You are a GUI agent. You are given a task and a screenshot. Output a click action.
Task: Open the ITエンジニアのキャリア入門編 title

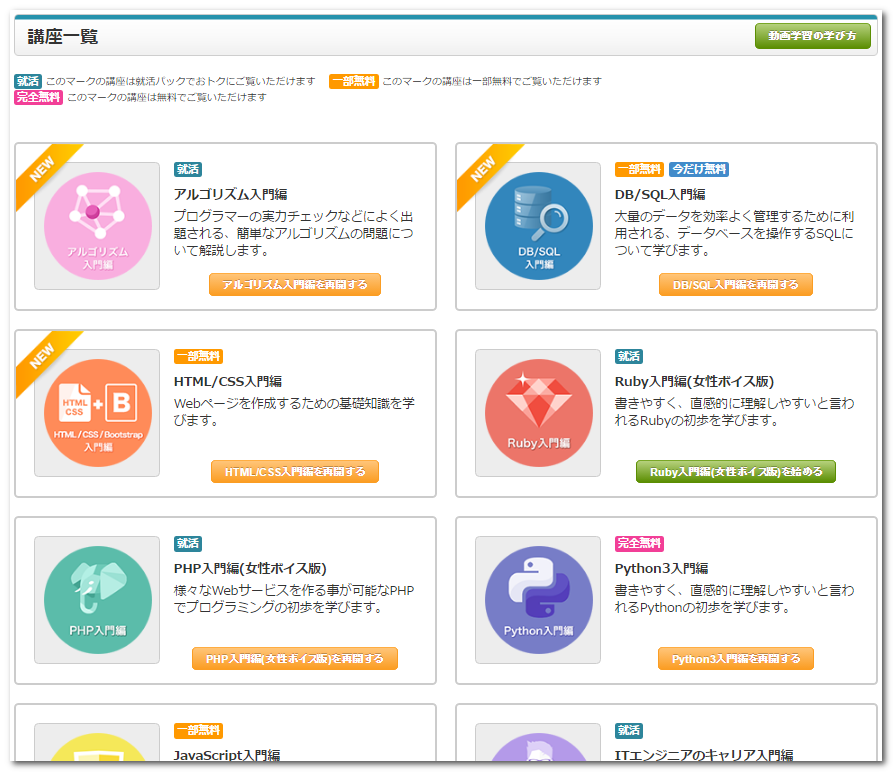pyautogui.click(x=704, y=755)
